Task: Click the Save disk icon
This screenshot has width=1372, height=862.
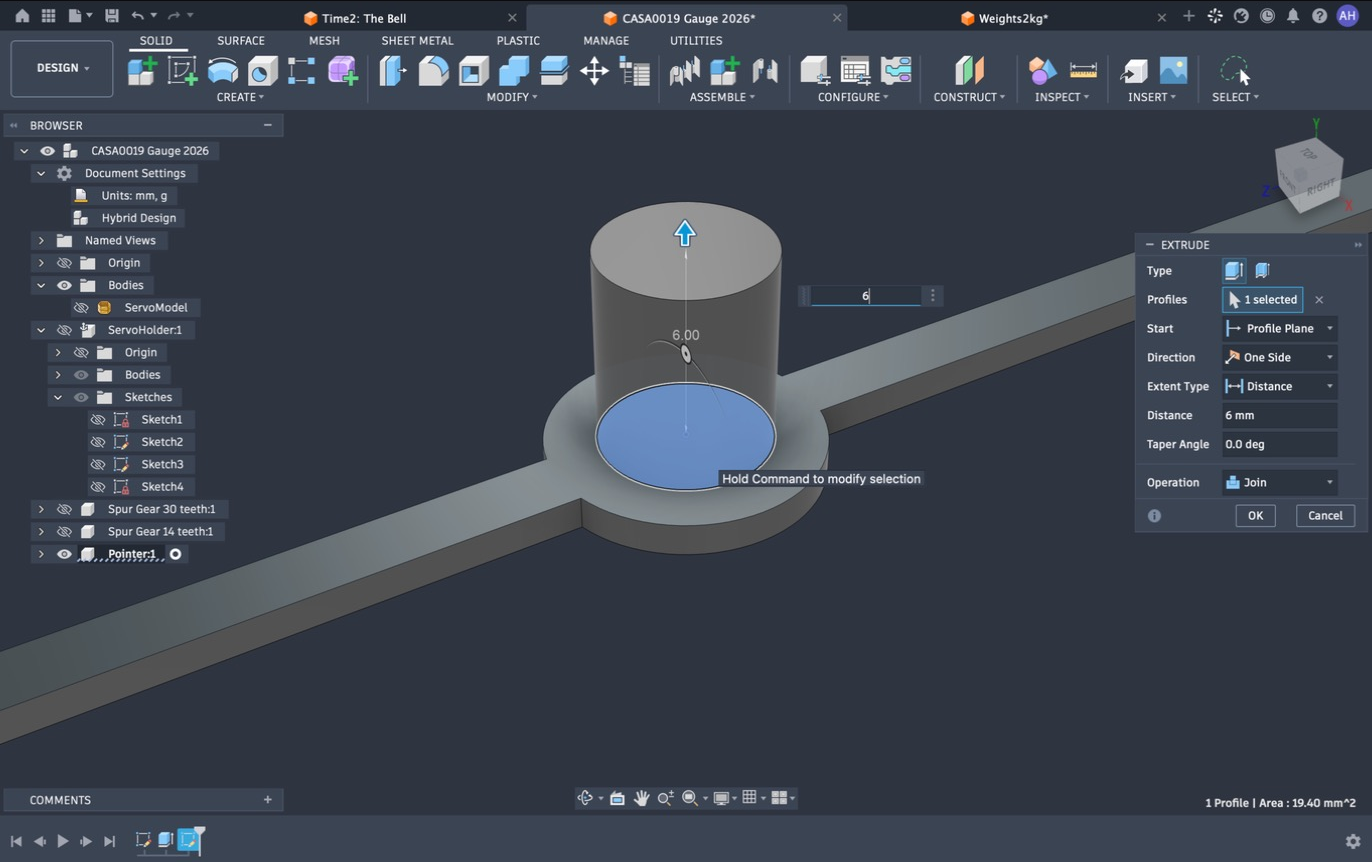Action: [111, 16]
